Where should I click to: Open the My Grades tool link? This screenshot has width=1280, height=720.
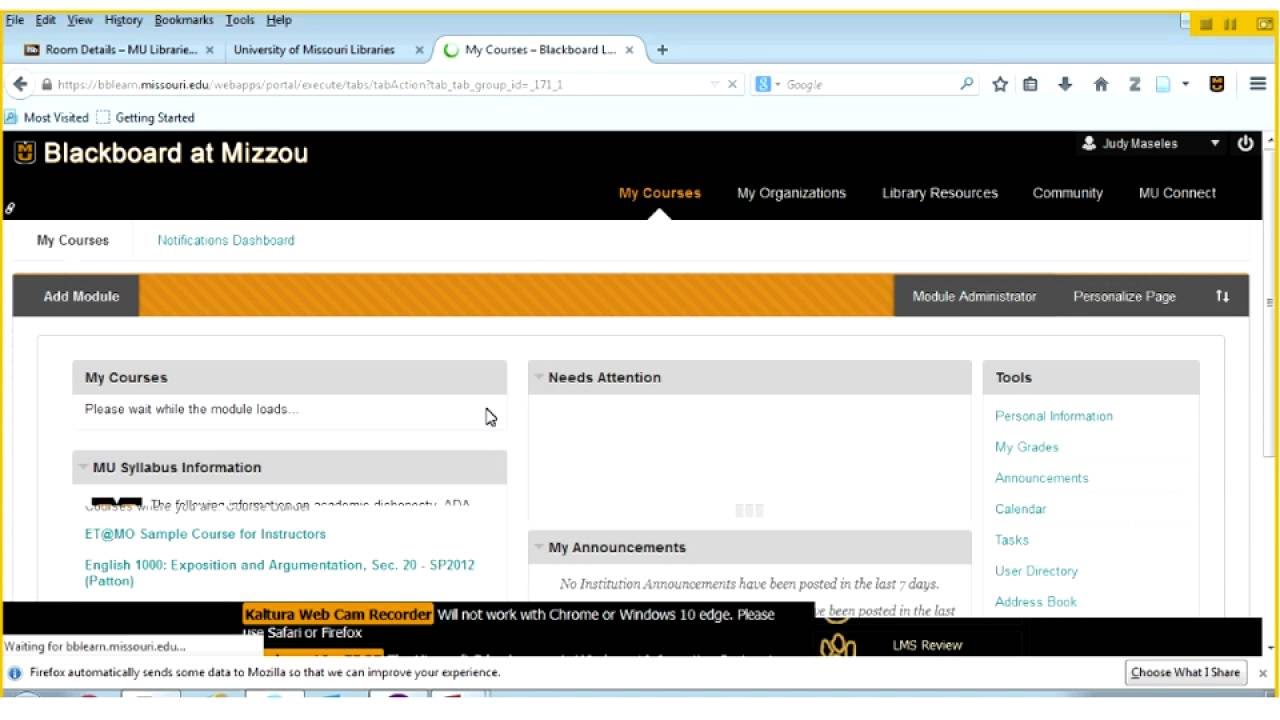point(1027,447)
